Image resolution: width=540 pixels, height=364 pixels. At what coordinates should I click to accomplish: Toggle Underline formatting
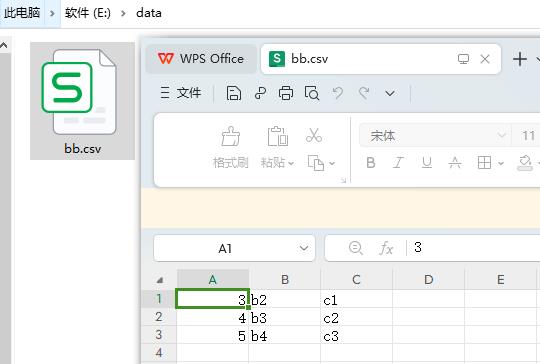point(427,163)
